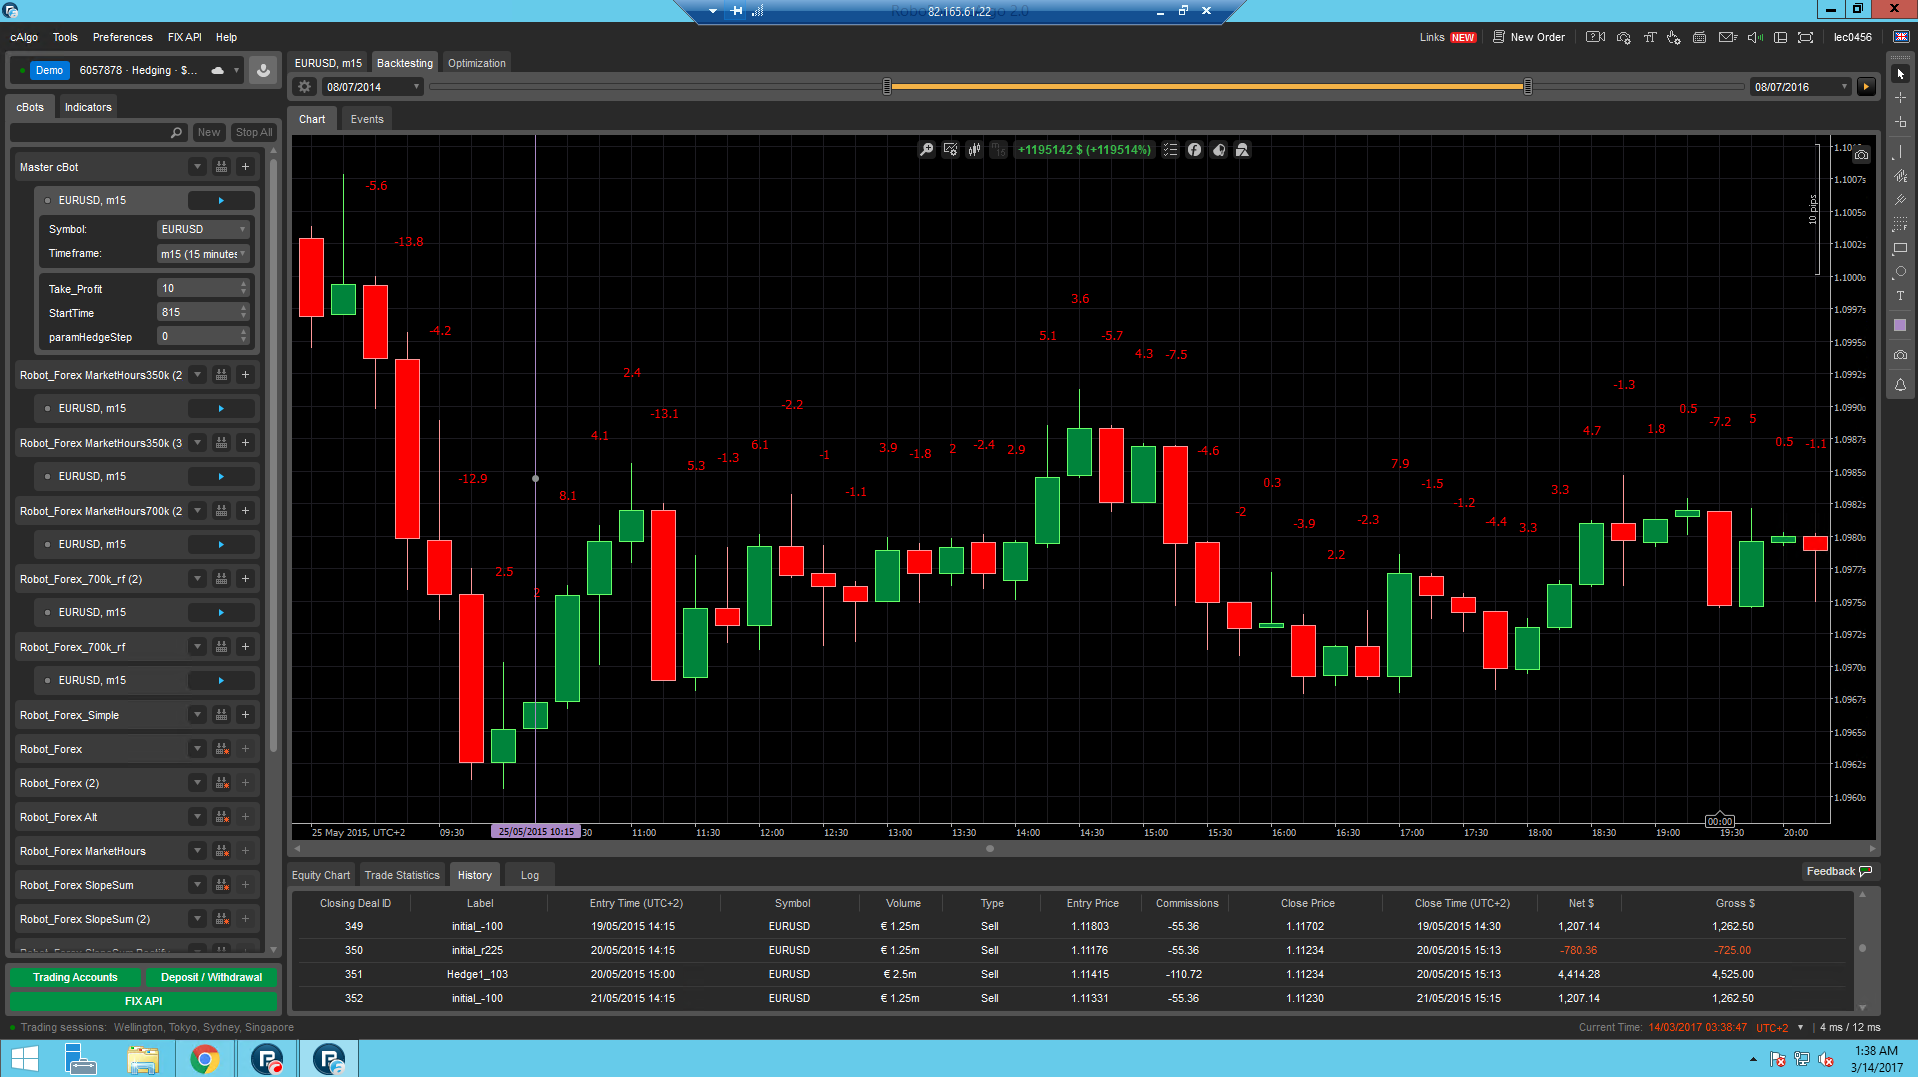Image resolution: width=1918 pixels, height=1077 pixels.
Task: Click the sound volume icon in top toolbar
Action: 1754,38
